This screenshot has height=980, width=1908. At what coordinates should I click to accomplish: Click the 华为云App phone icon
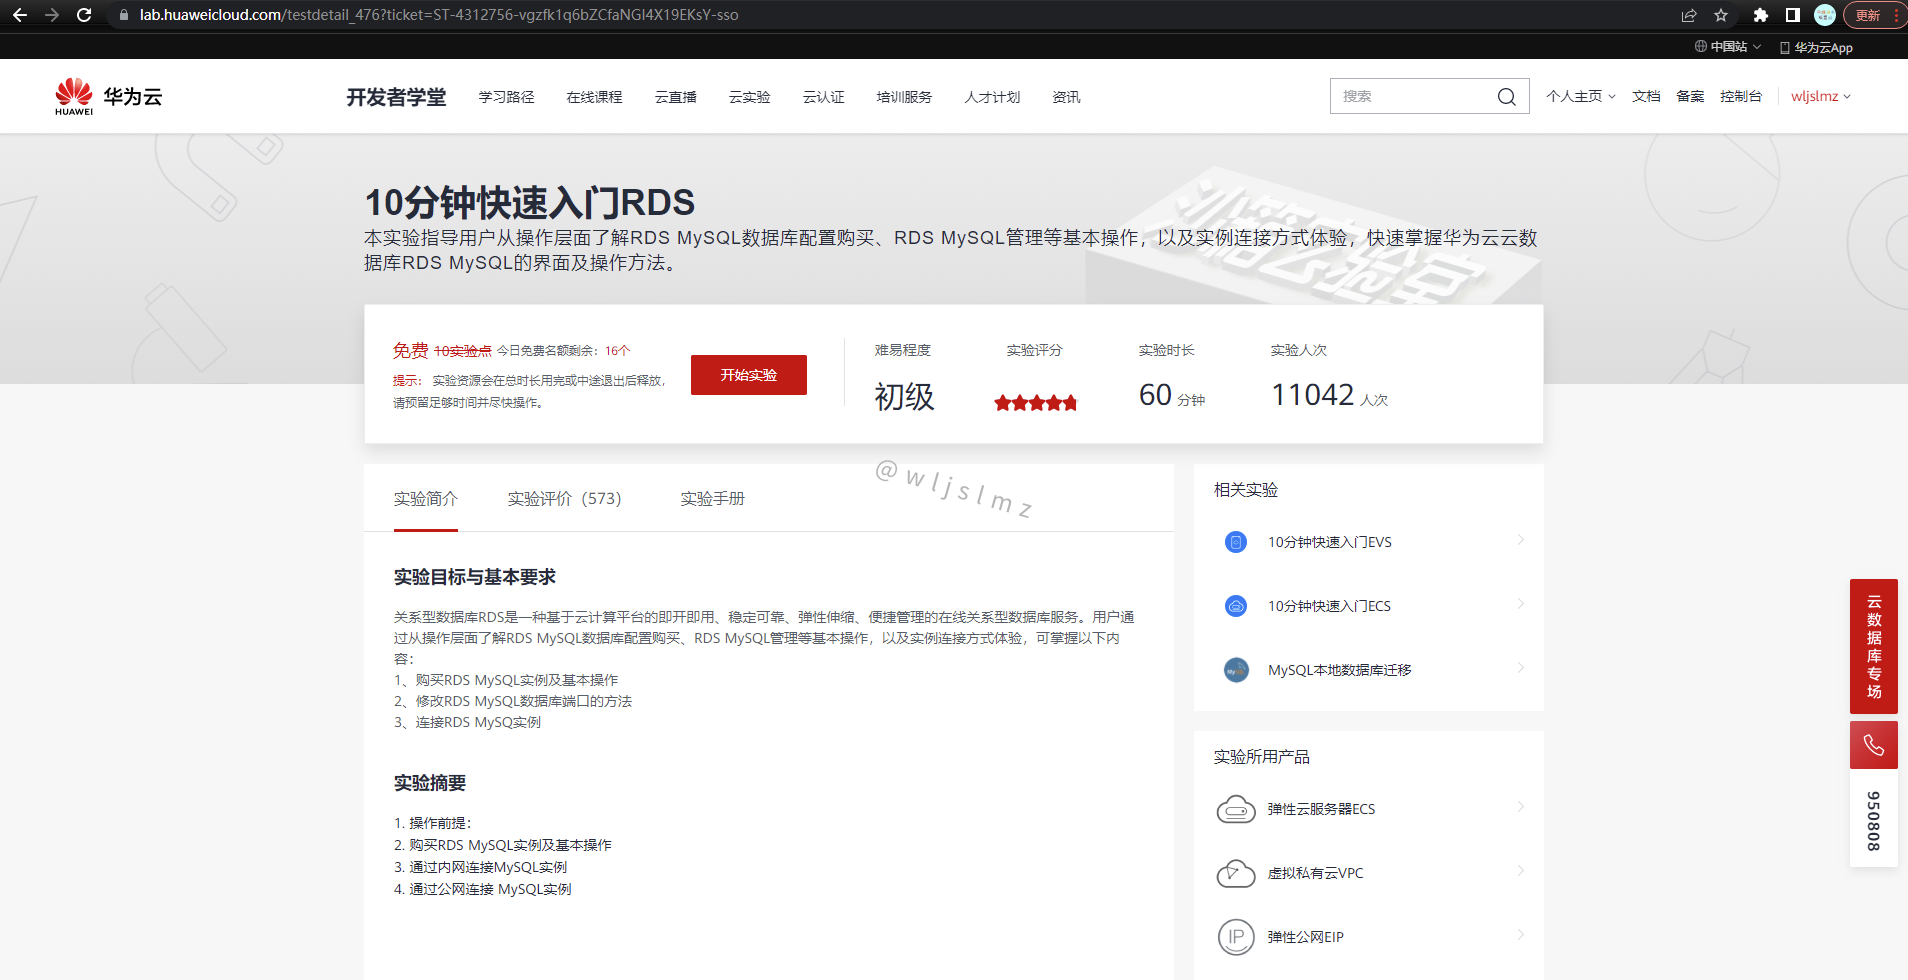click(1784, 47)
